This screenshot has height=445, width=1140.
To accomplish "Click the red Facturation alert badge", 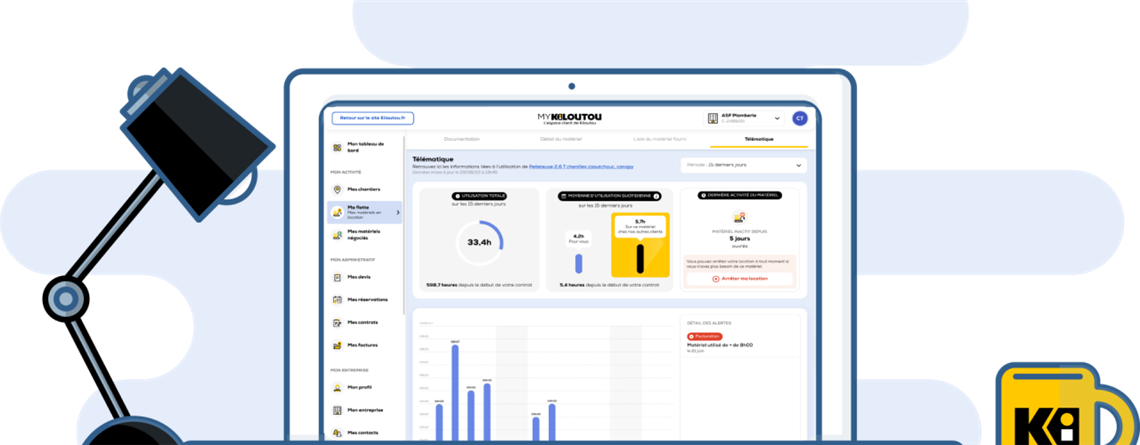I will tap(705, 337).
